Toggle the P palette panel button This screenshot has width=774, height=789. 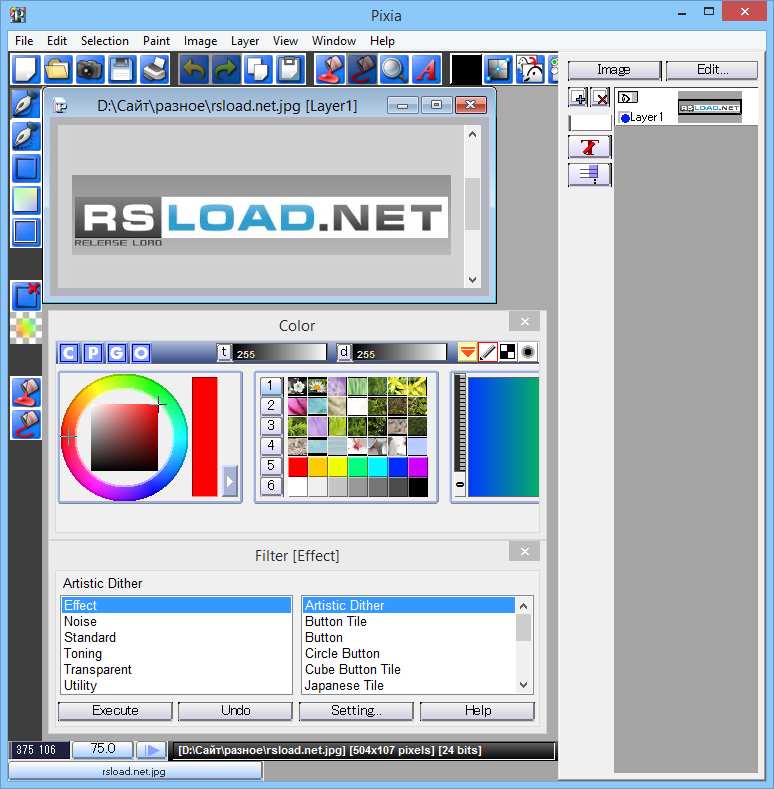coord(93,353)
